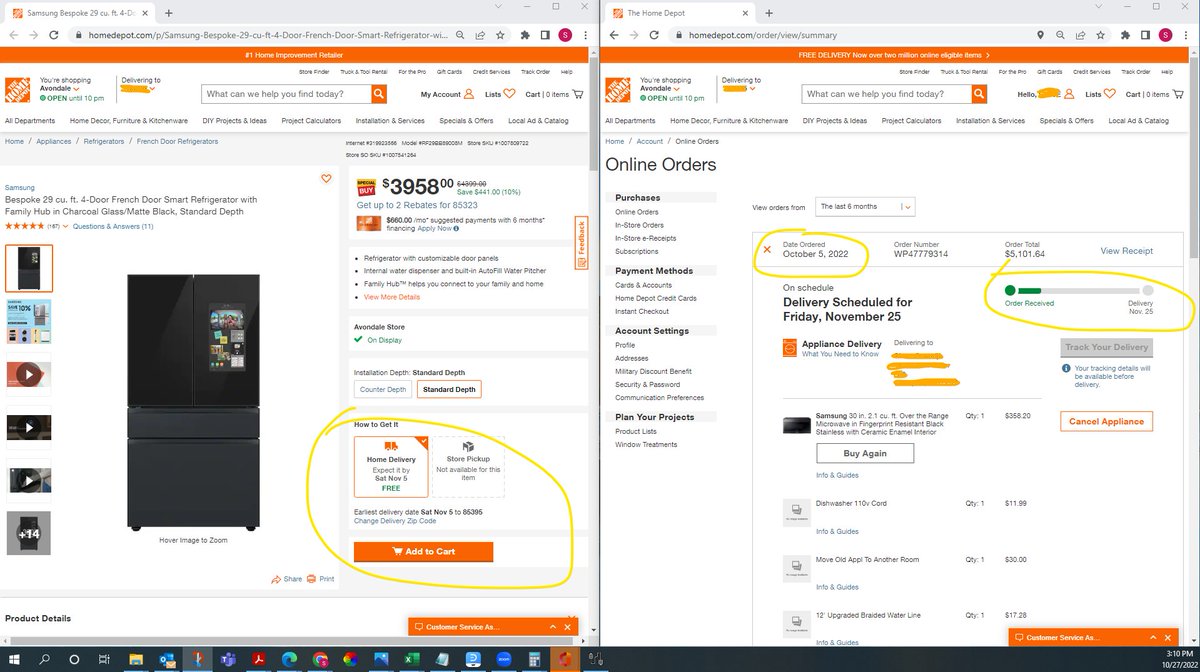Select Standard Depth installation option
The height and width of the screenshot is (672, 1200).
click(449, 389)
